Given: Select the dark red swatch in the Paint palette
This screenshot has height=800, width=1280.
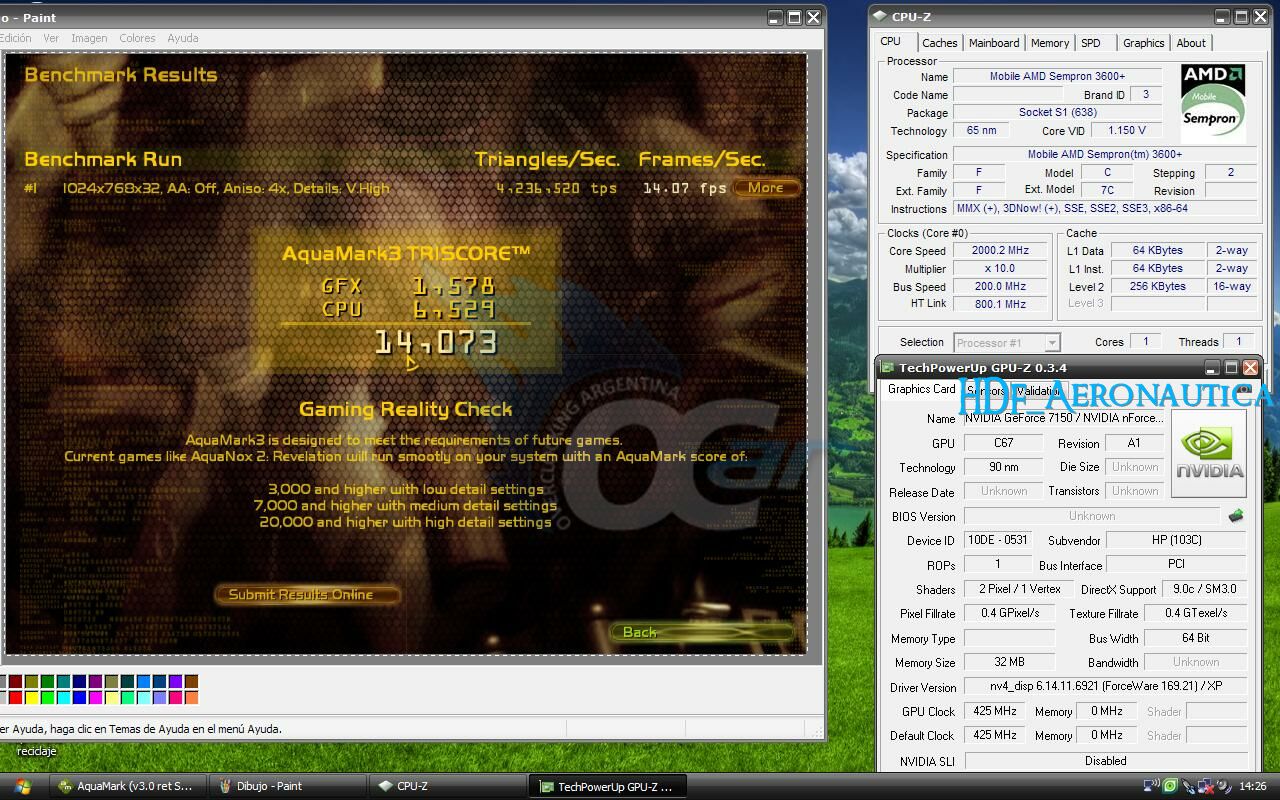Looking at the screenshot, I should point(16,681).
